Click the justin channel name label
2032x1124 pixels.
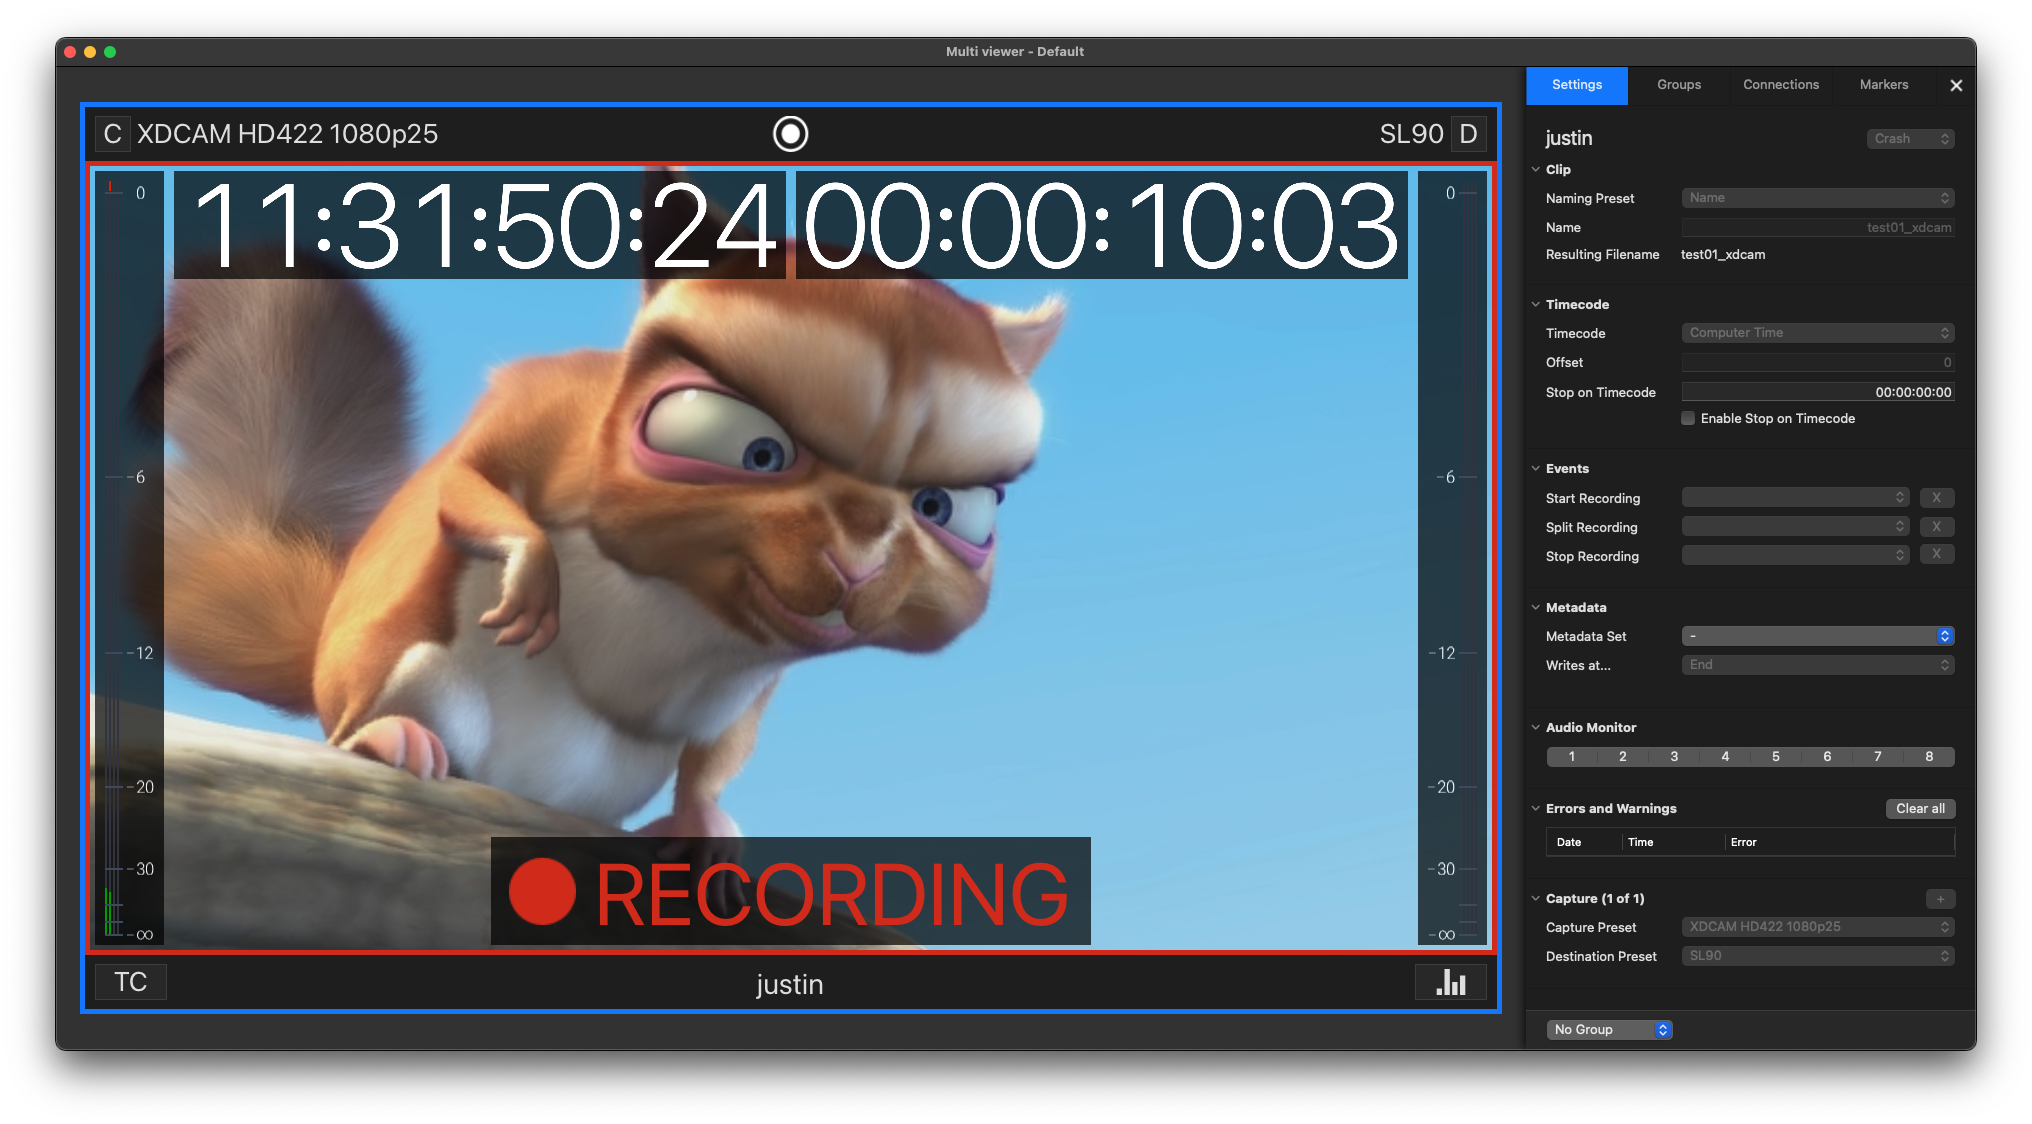click(790, 985)
